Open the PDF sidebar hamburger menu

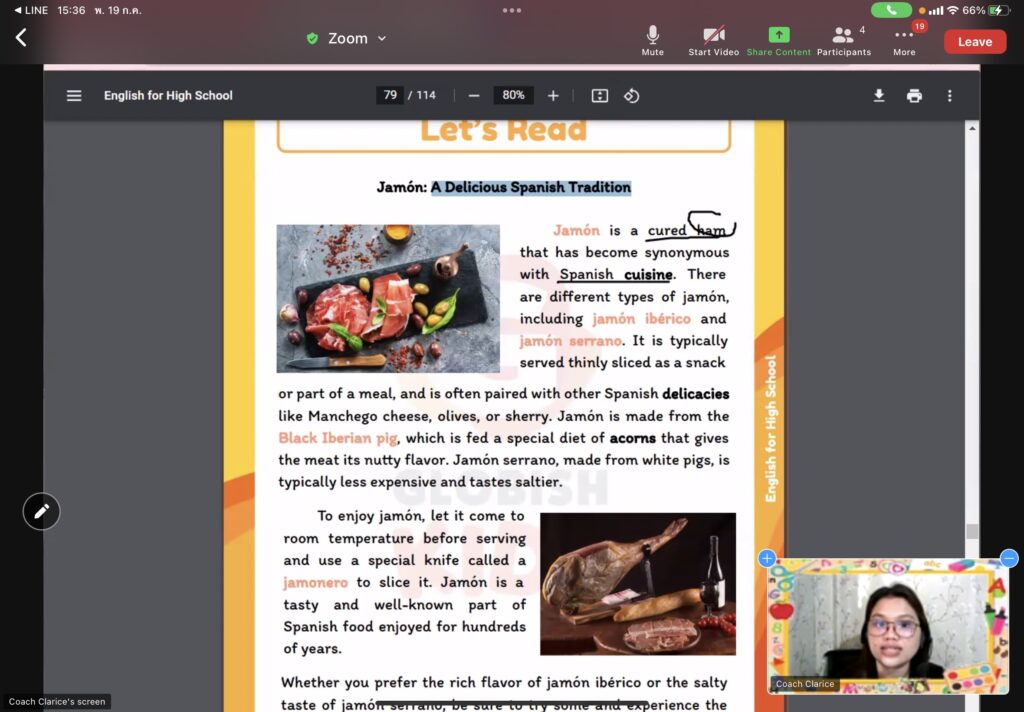tap(74, 96)
